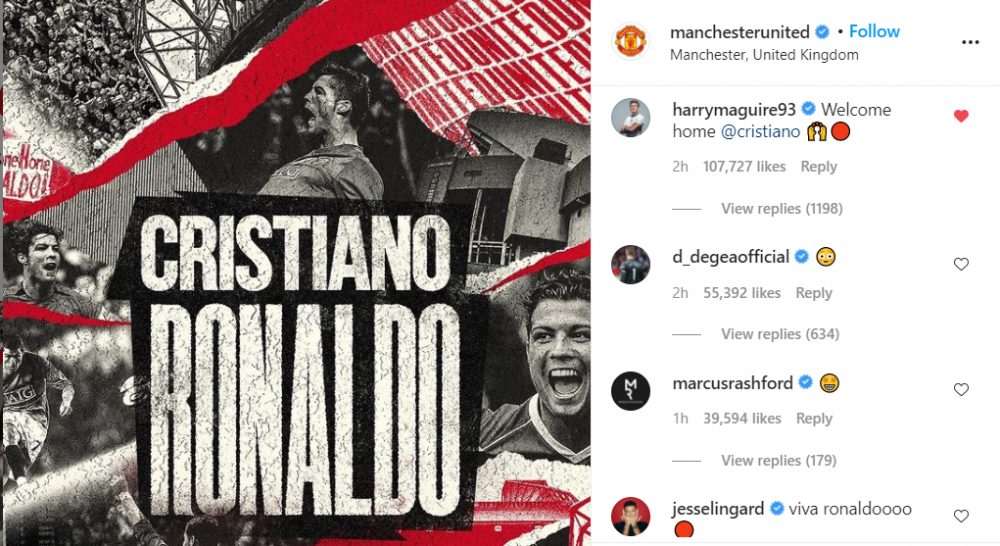Expand View replies (634)

pyautogui.click(x=780, y=334)
